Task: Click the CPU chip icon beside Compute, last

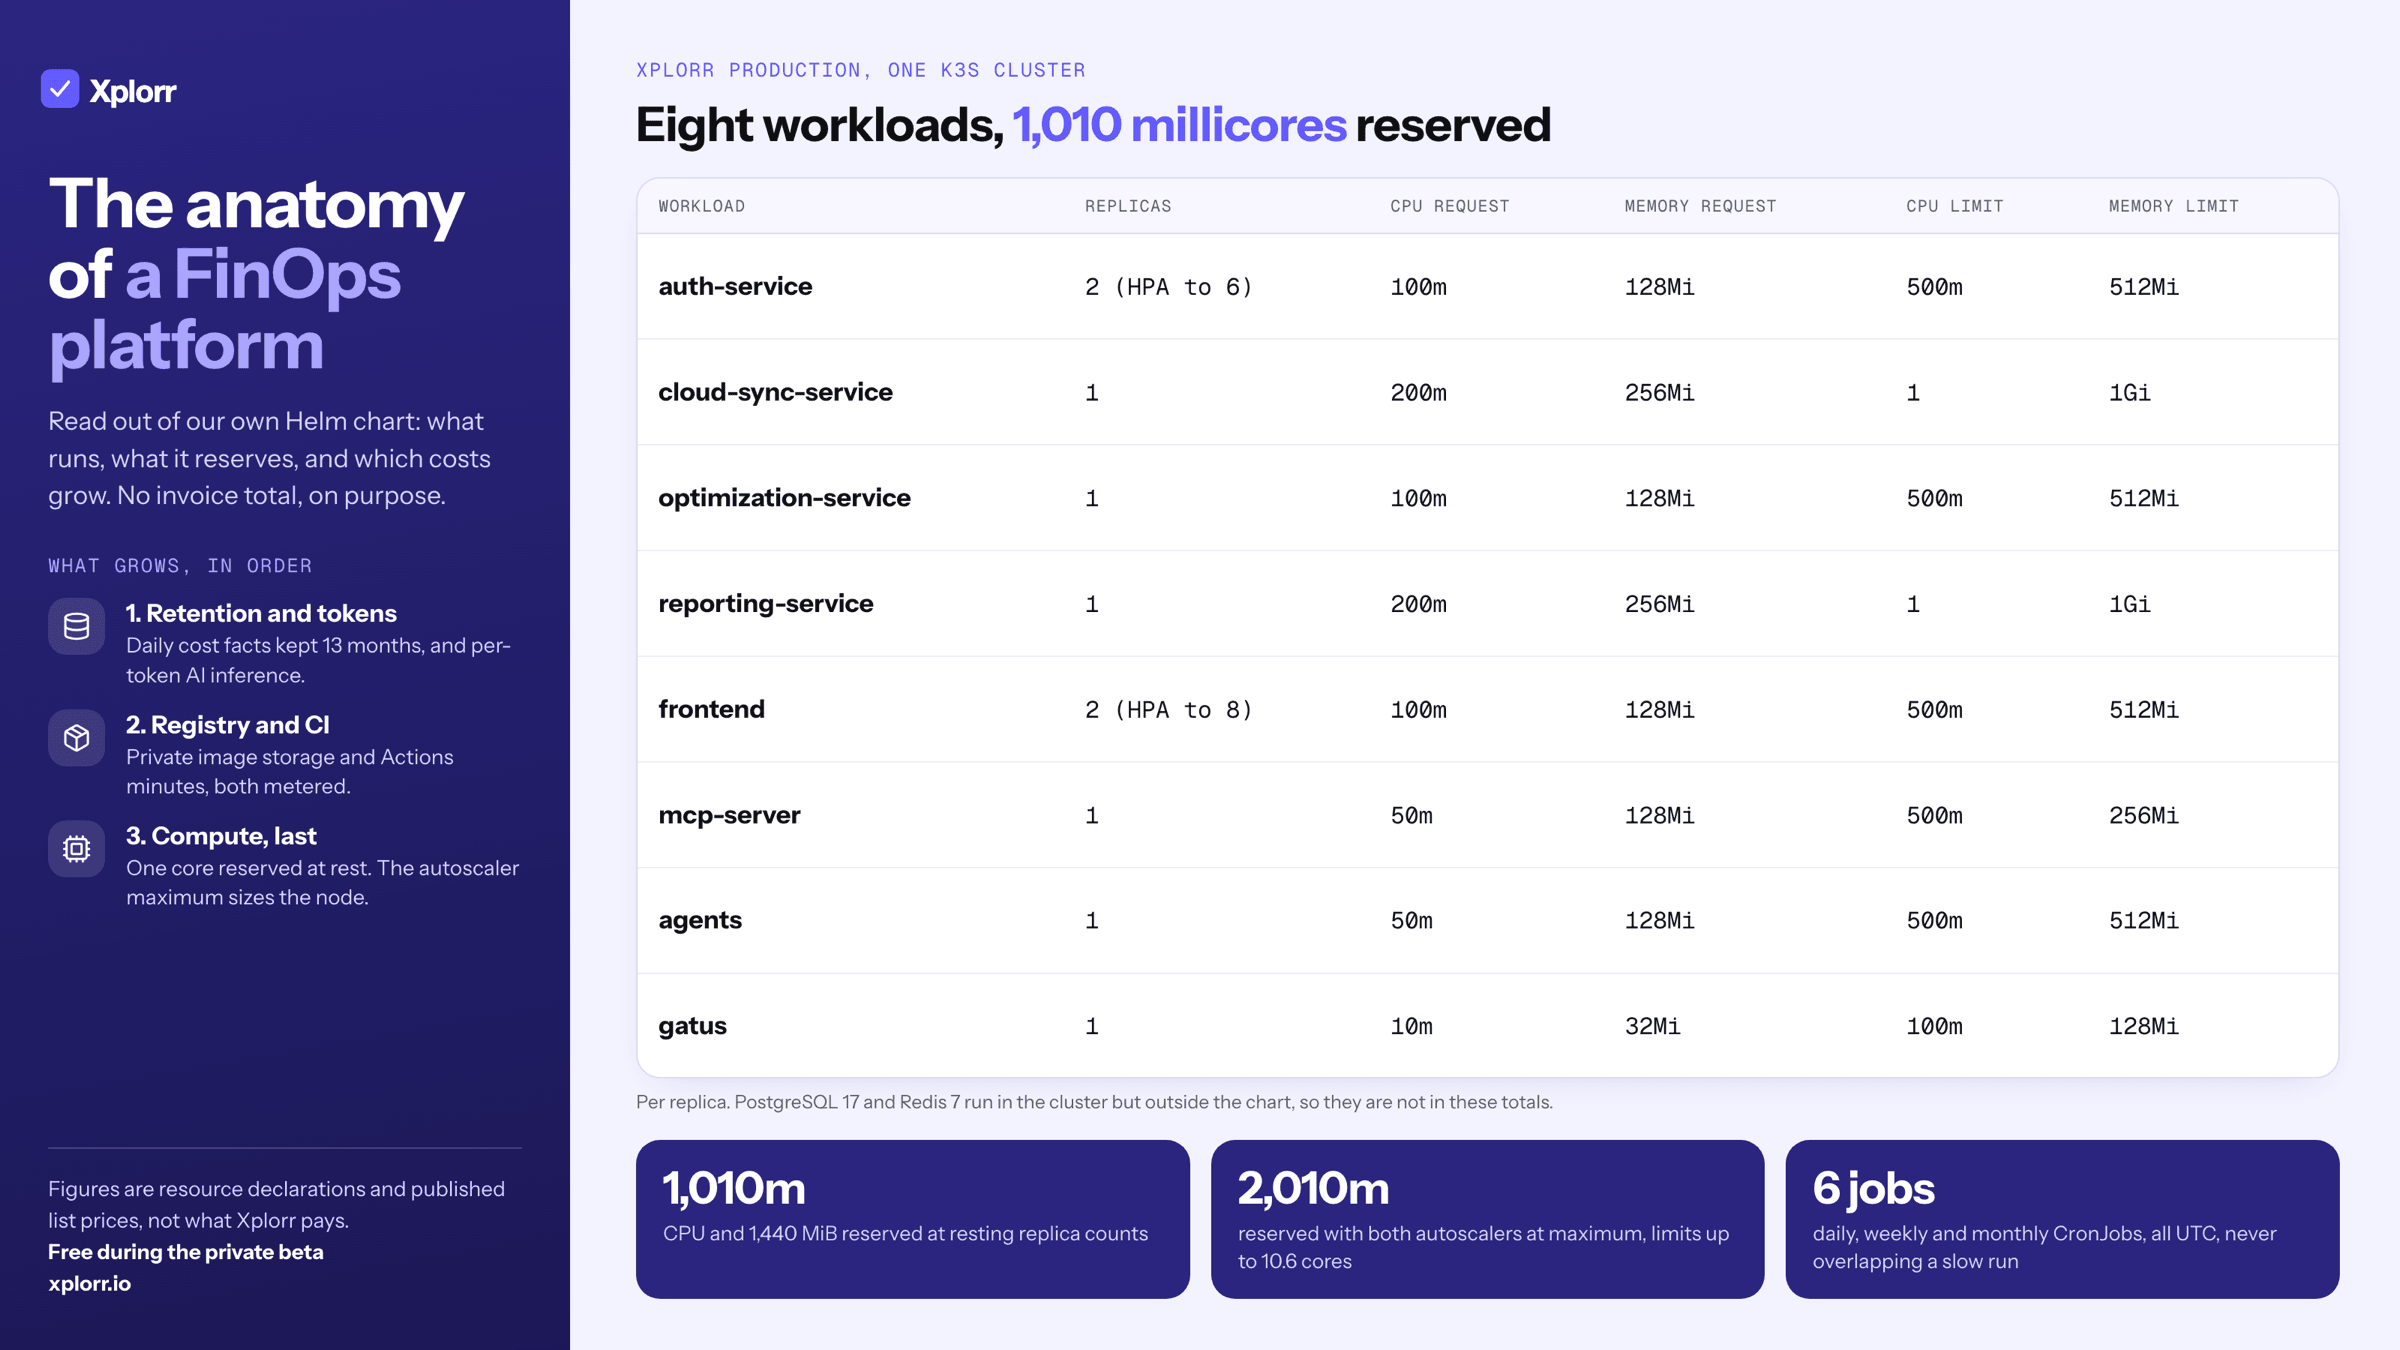Action: 76,849
